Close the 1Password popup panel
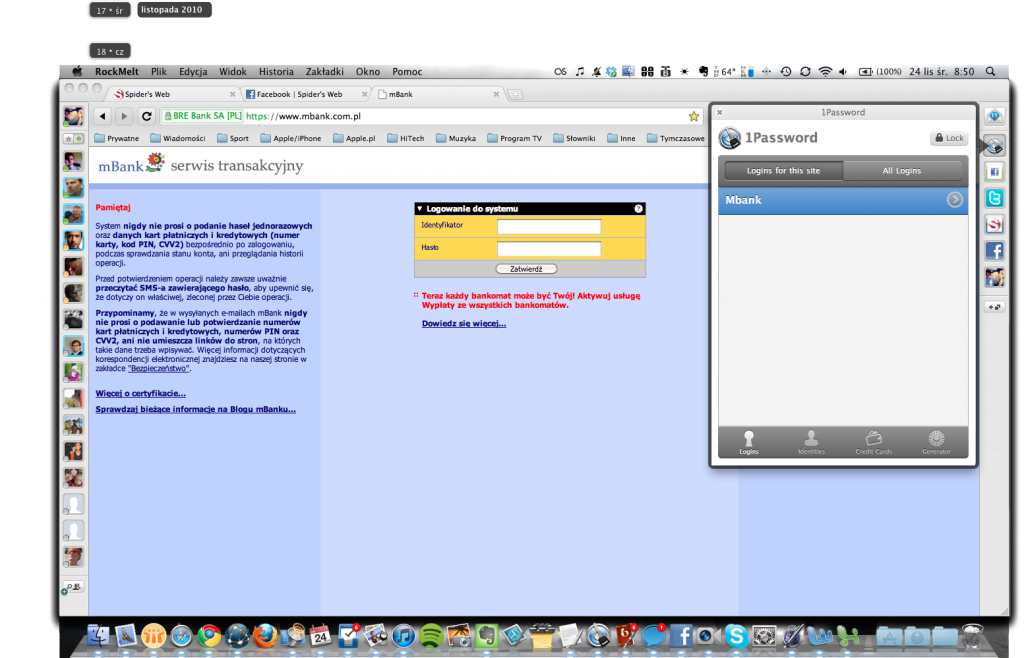This screenshot has height=658, width=1024. coord(720,112)
